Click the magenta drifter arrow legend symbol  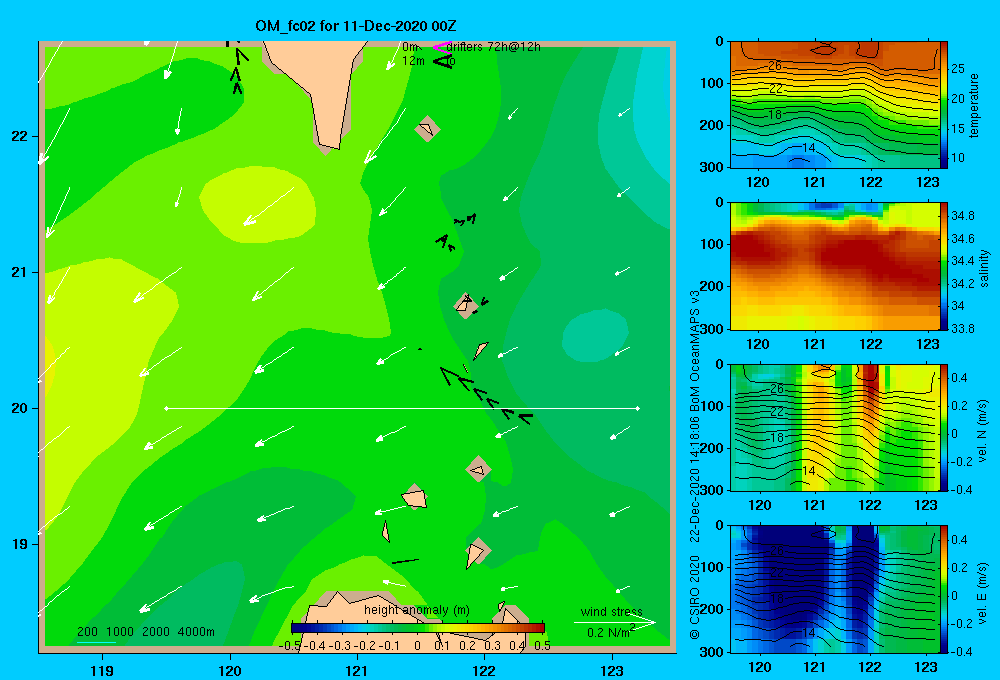pos(441,47)
